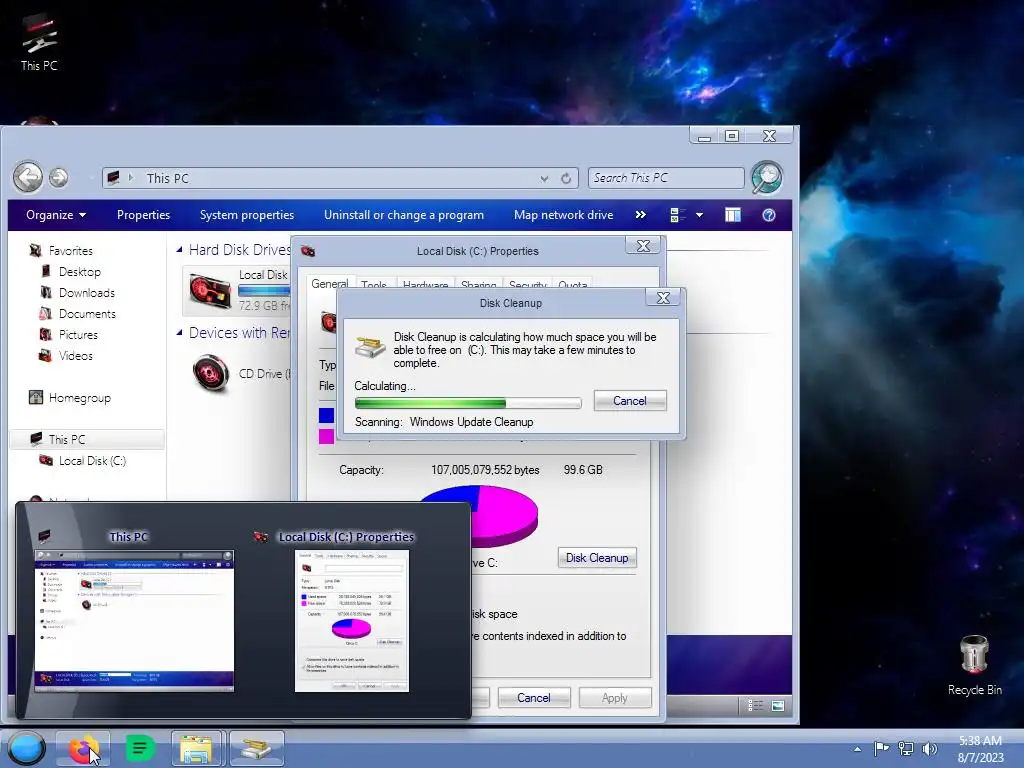The height and width of the screenshot is (768, 1024).
Task: Click Properties in the Explorer toolbar
Action: pos(144,215)
